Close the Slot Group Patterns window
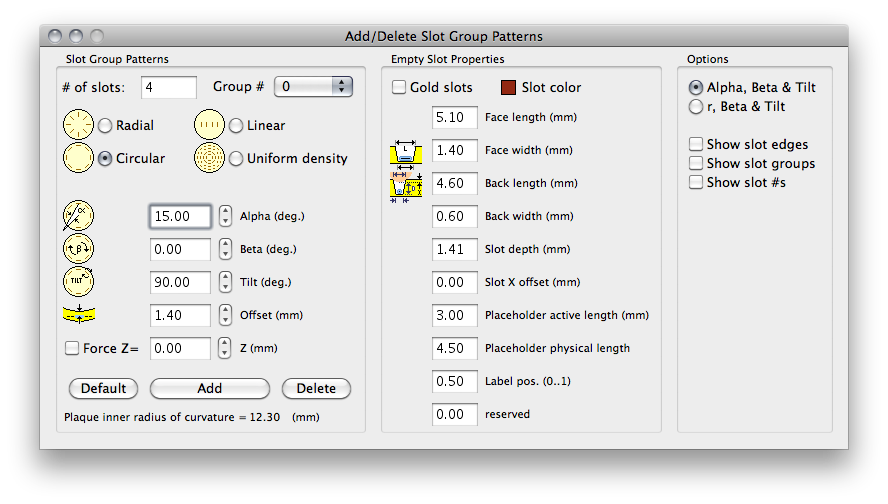The width and height of the screenshot is (888, 504). point(55,36)
